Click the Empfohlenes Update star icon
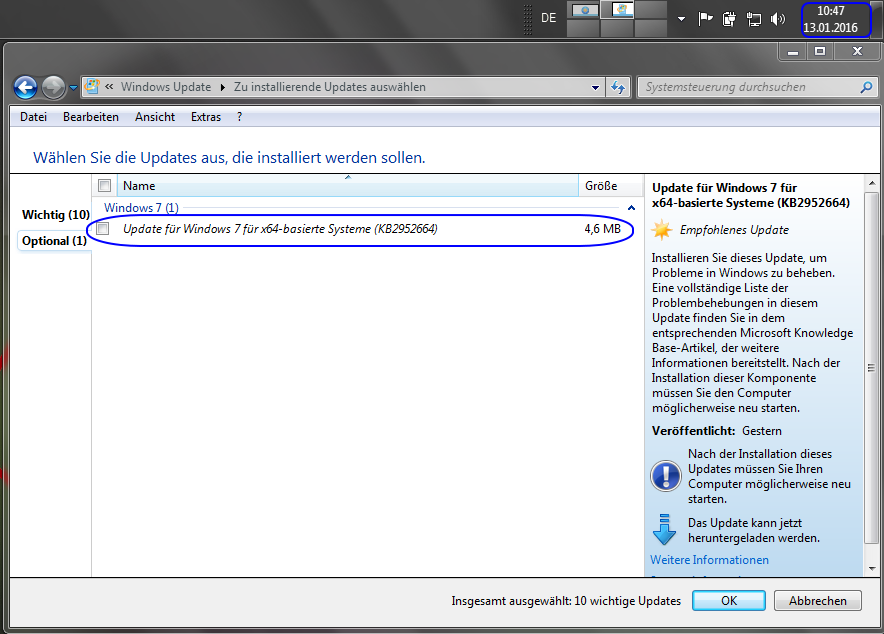Image resolution: width=884 pixels, height=634 pixels. coord(662,230)
